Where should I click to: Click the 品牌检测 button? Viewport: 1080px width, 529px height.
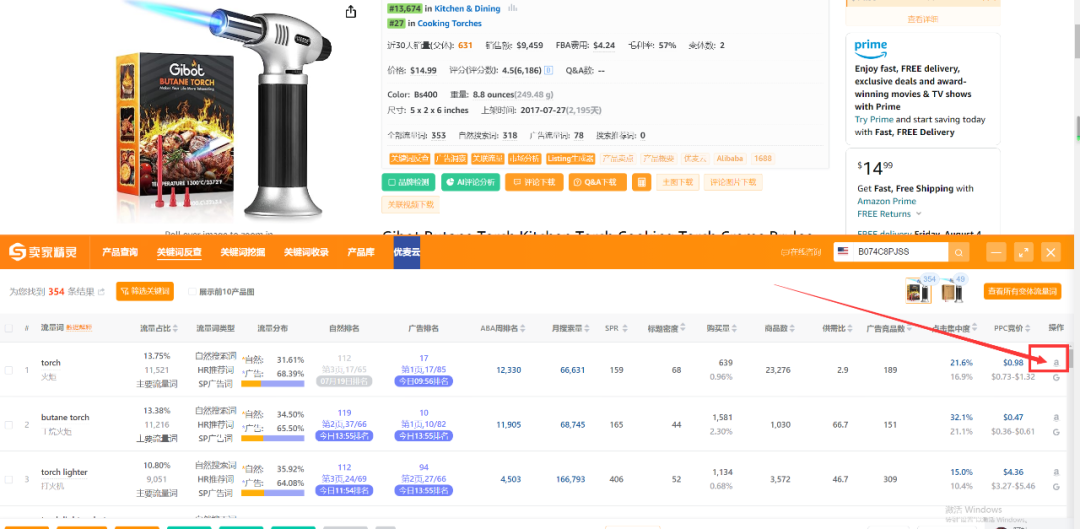(x=408, y=183)
